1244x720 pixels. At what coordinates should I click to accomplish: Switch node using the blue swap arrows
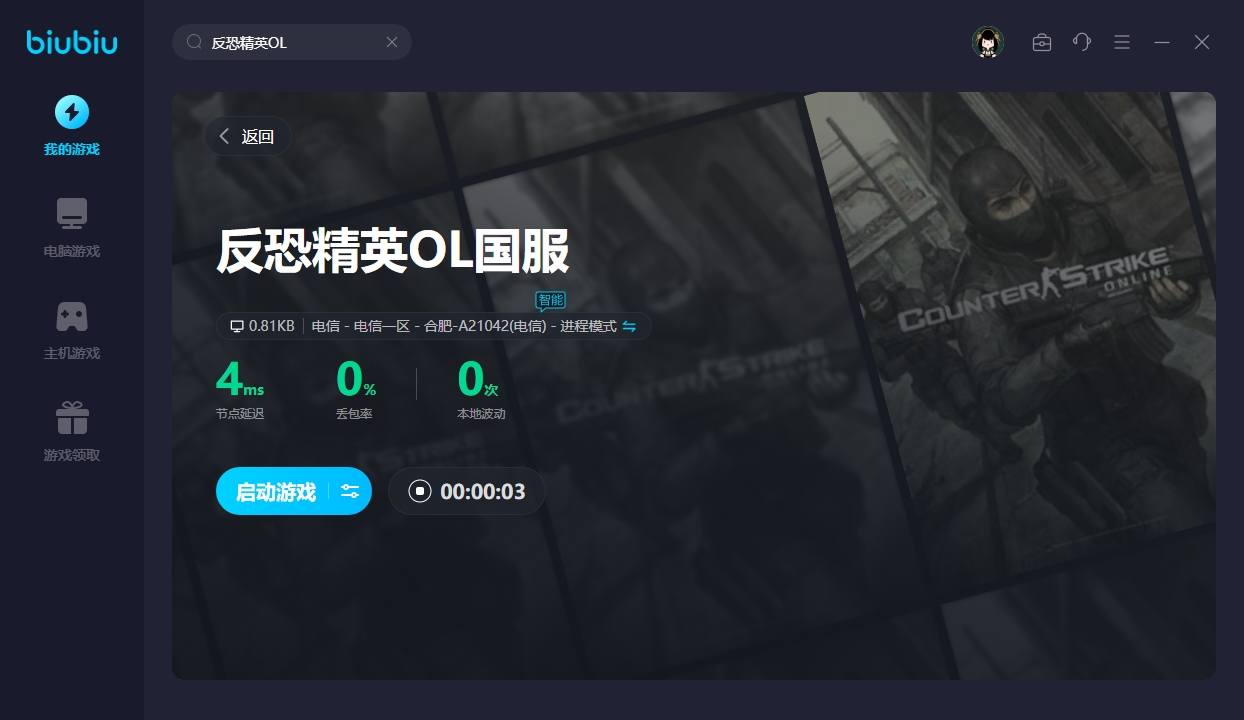[629, 326]
